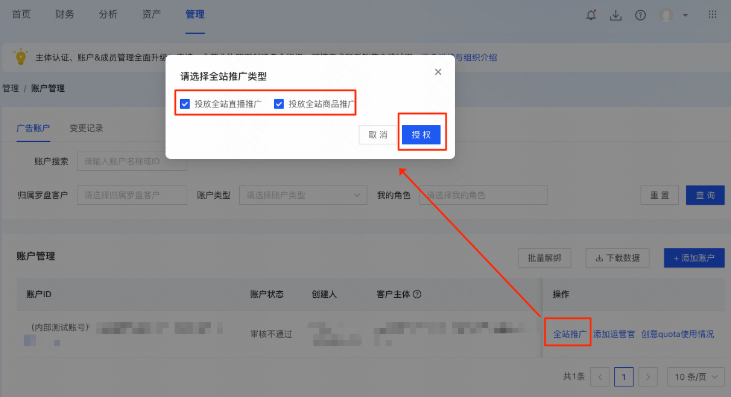Open the 分析 menu

(108, 14)
